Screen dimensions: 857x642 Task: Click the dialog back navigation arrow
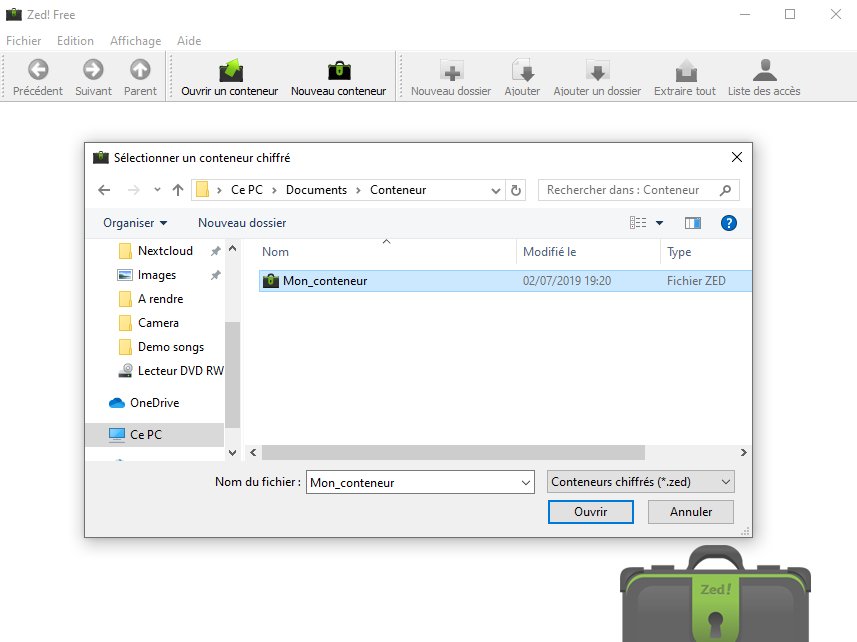104,190
